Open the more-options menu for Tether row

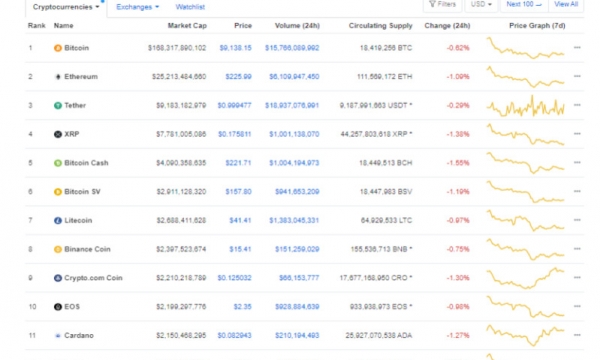(577, 105)
